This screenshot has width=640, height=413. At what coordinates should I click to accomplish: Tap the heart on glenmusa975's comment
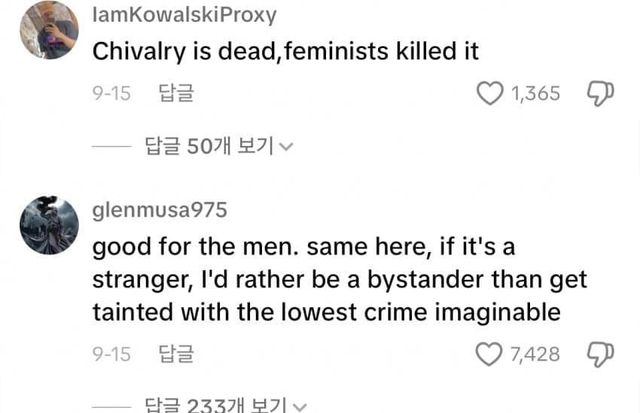490,353
